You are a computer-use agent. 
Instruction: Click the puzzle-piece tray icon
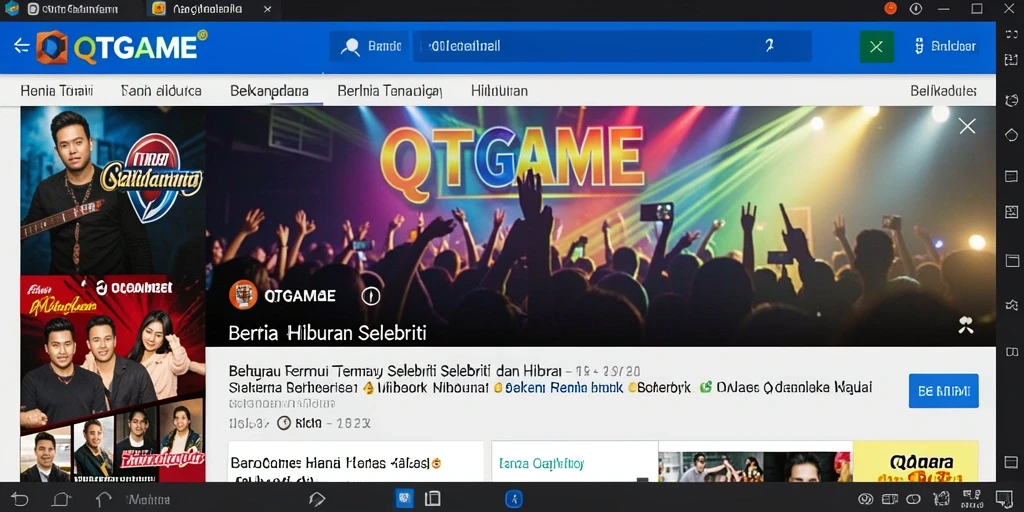(941, 500)
